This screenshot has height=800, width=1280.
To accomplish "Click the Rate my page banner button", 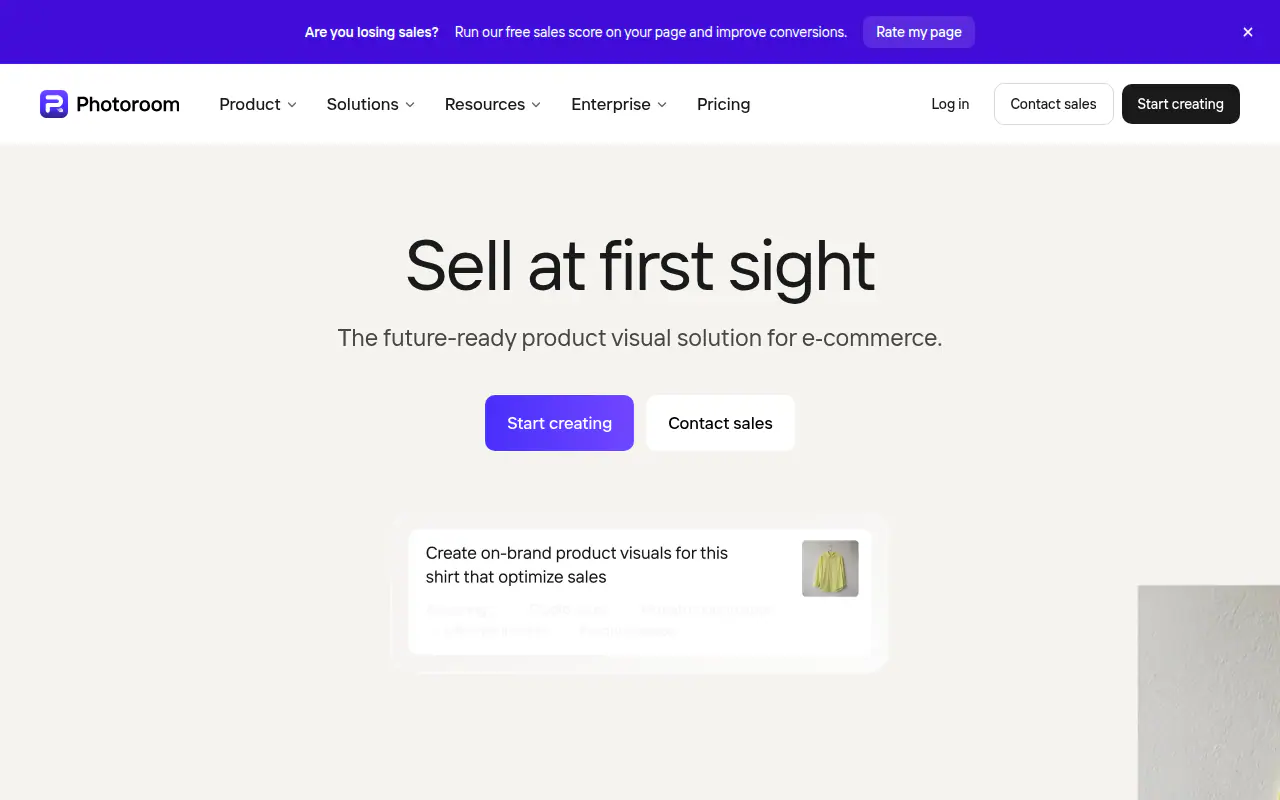I will tap(919, 32).
